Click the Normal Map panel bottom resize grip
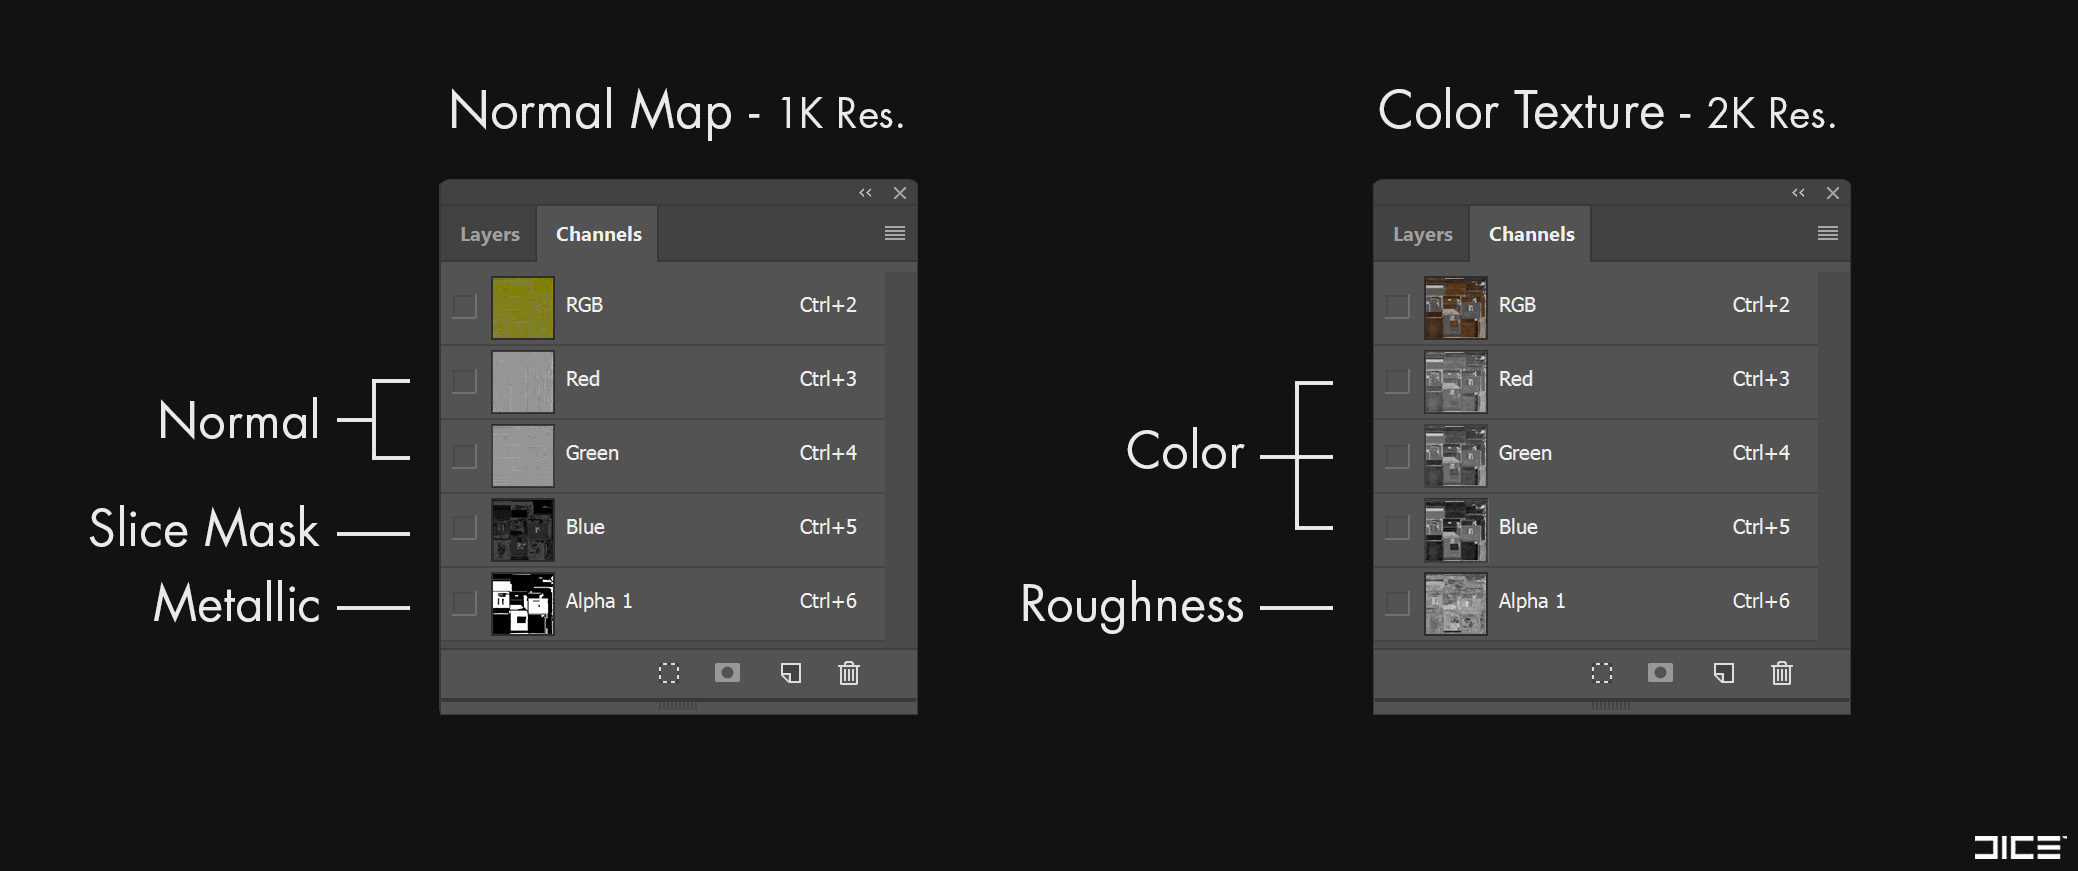Screen dimensions: 2078x871 678,706
